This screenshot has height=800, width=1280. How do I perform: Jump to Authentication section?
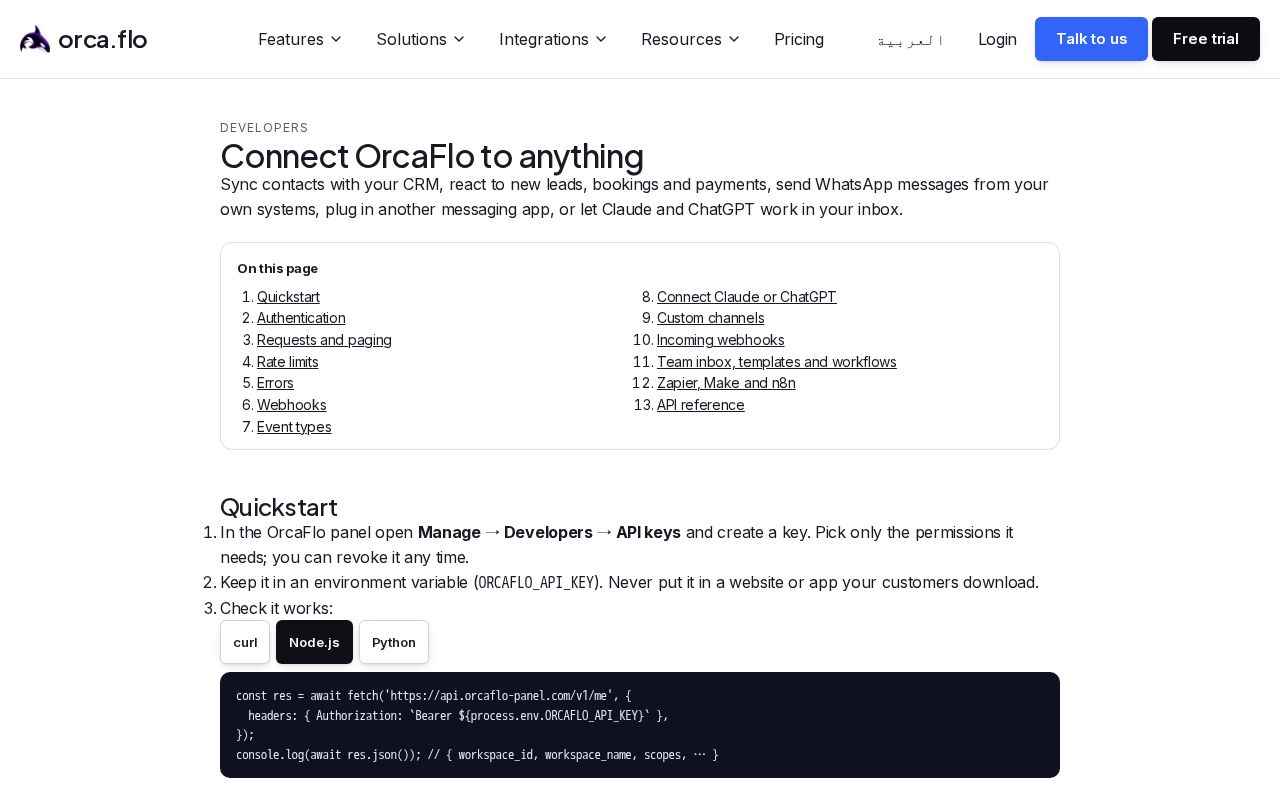[301, 318]
